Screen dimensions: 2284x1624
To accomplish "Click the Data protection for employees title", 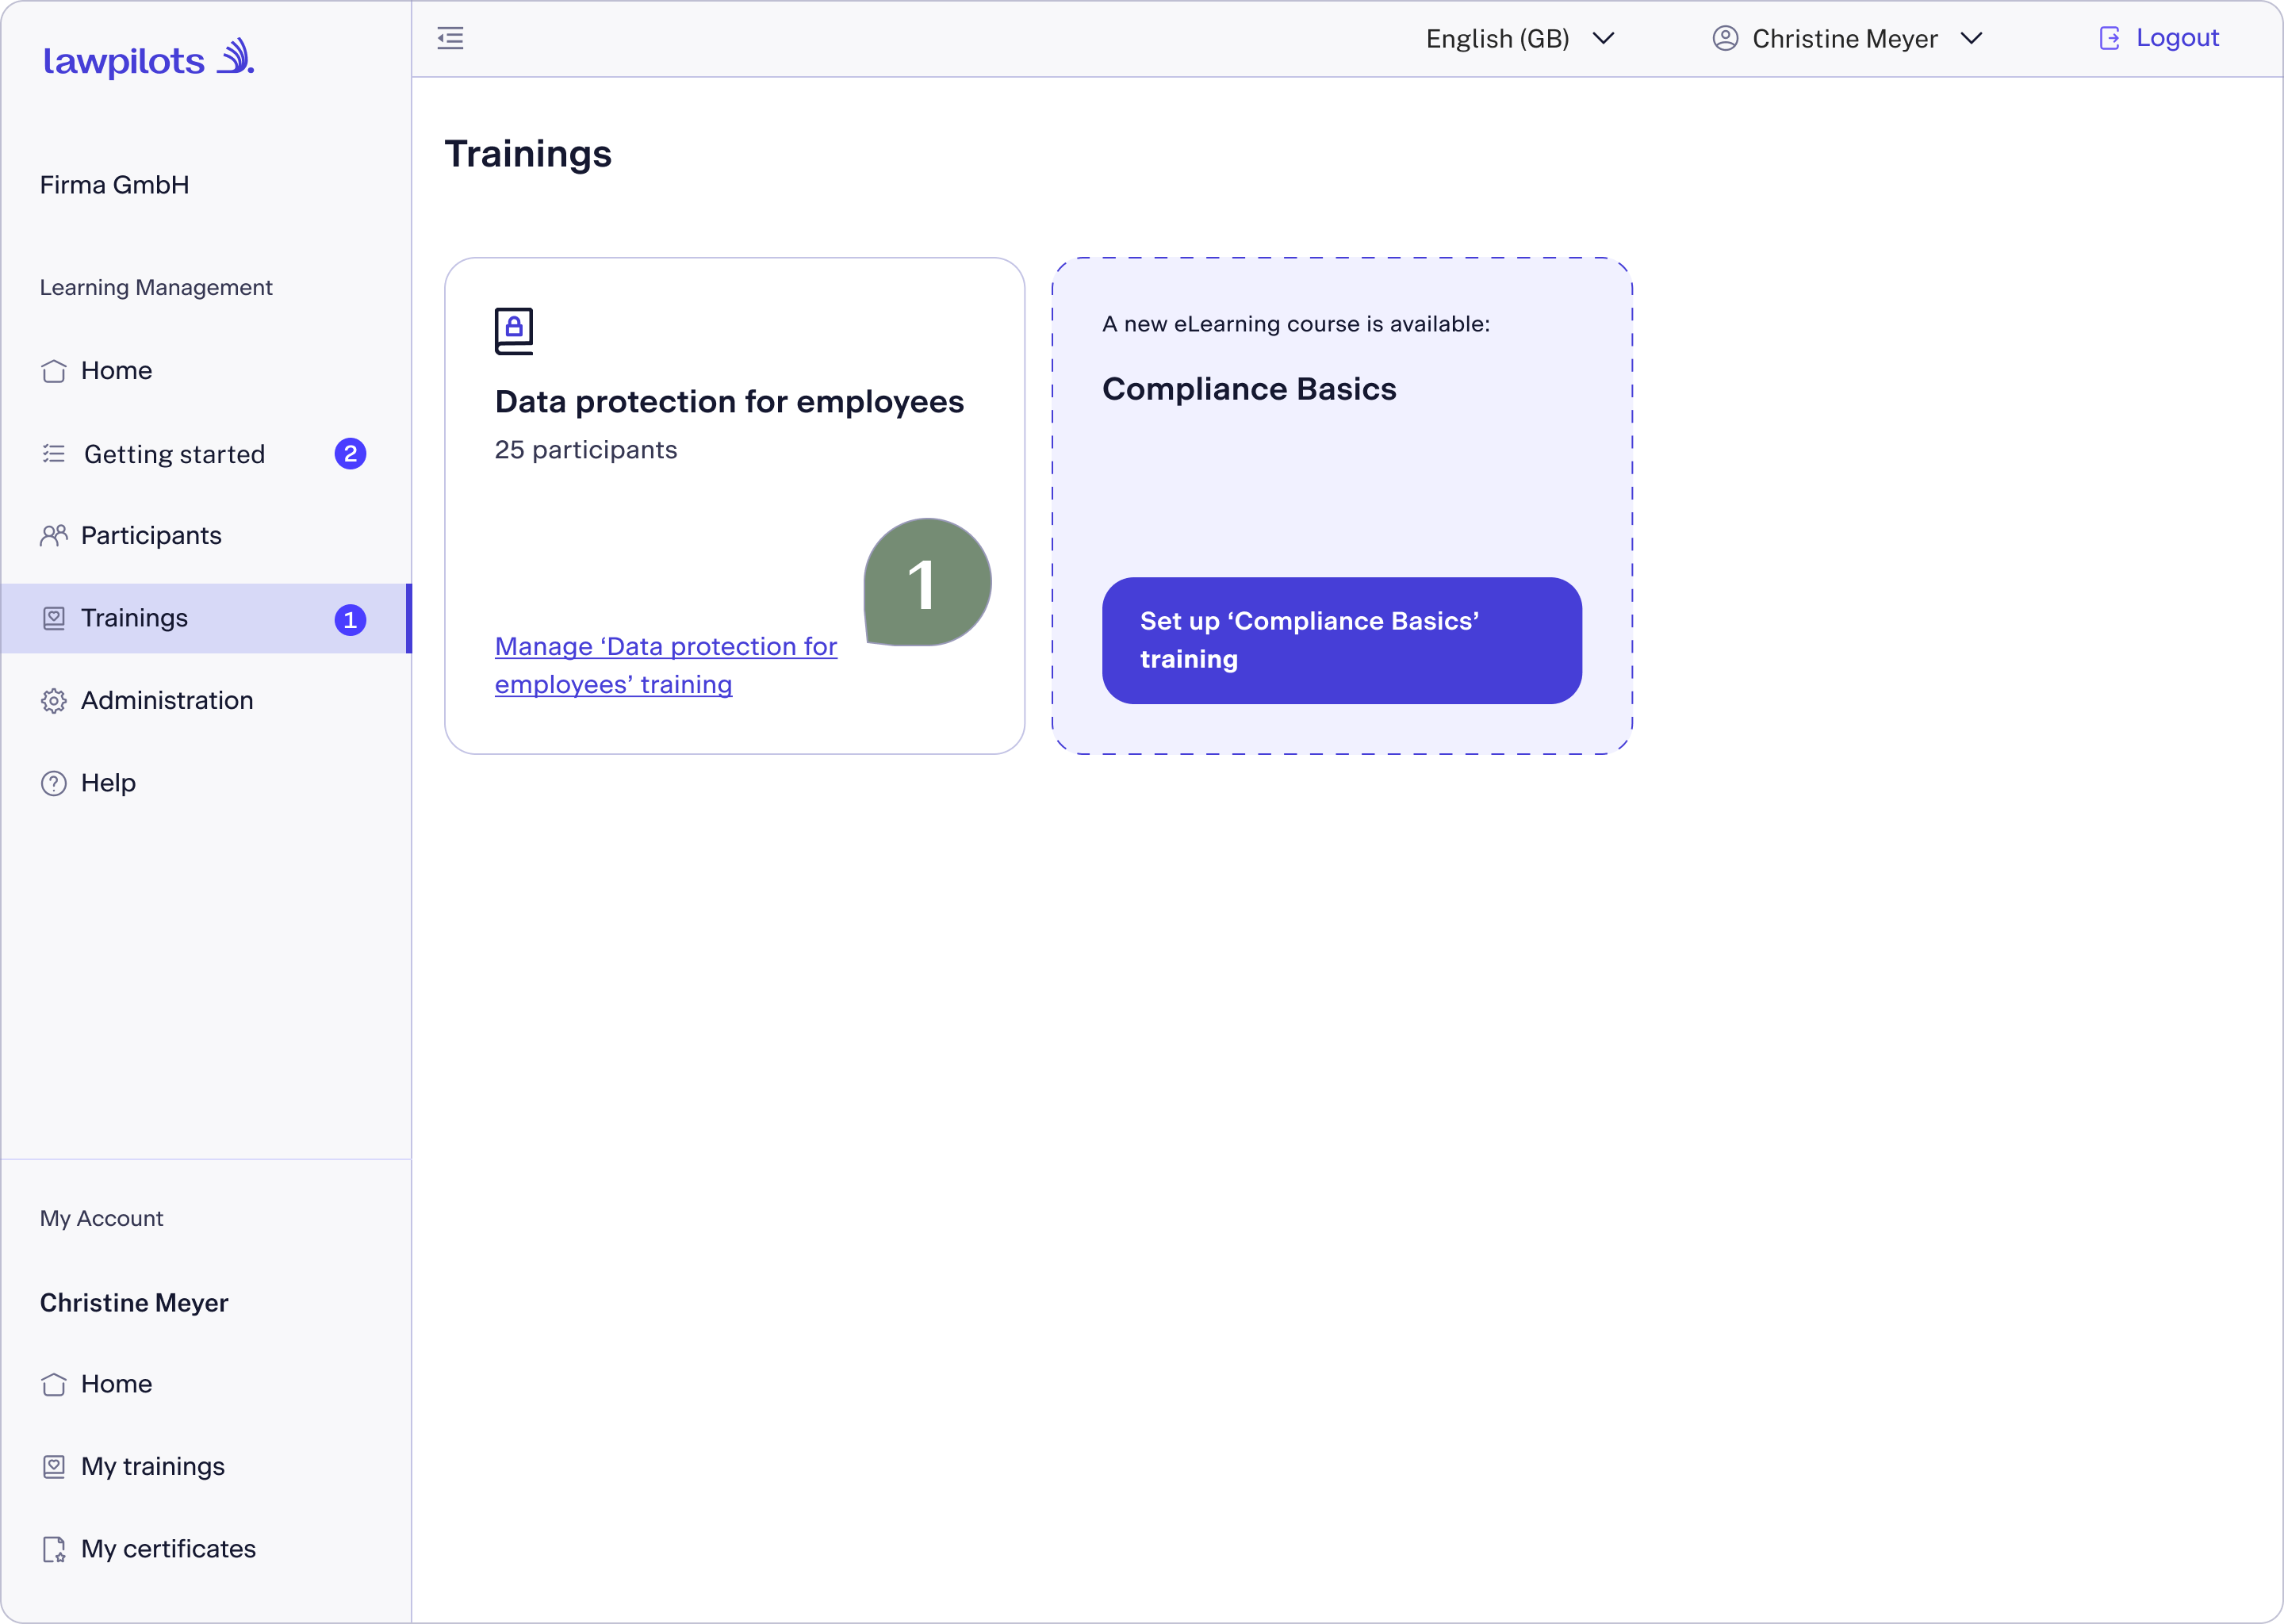I will (x=729, y=402).
